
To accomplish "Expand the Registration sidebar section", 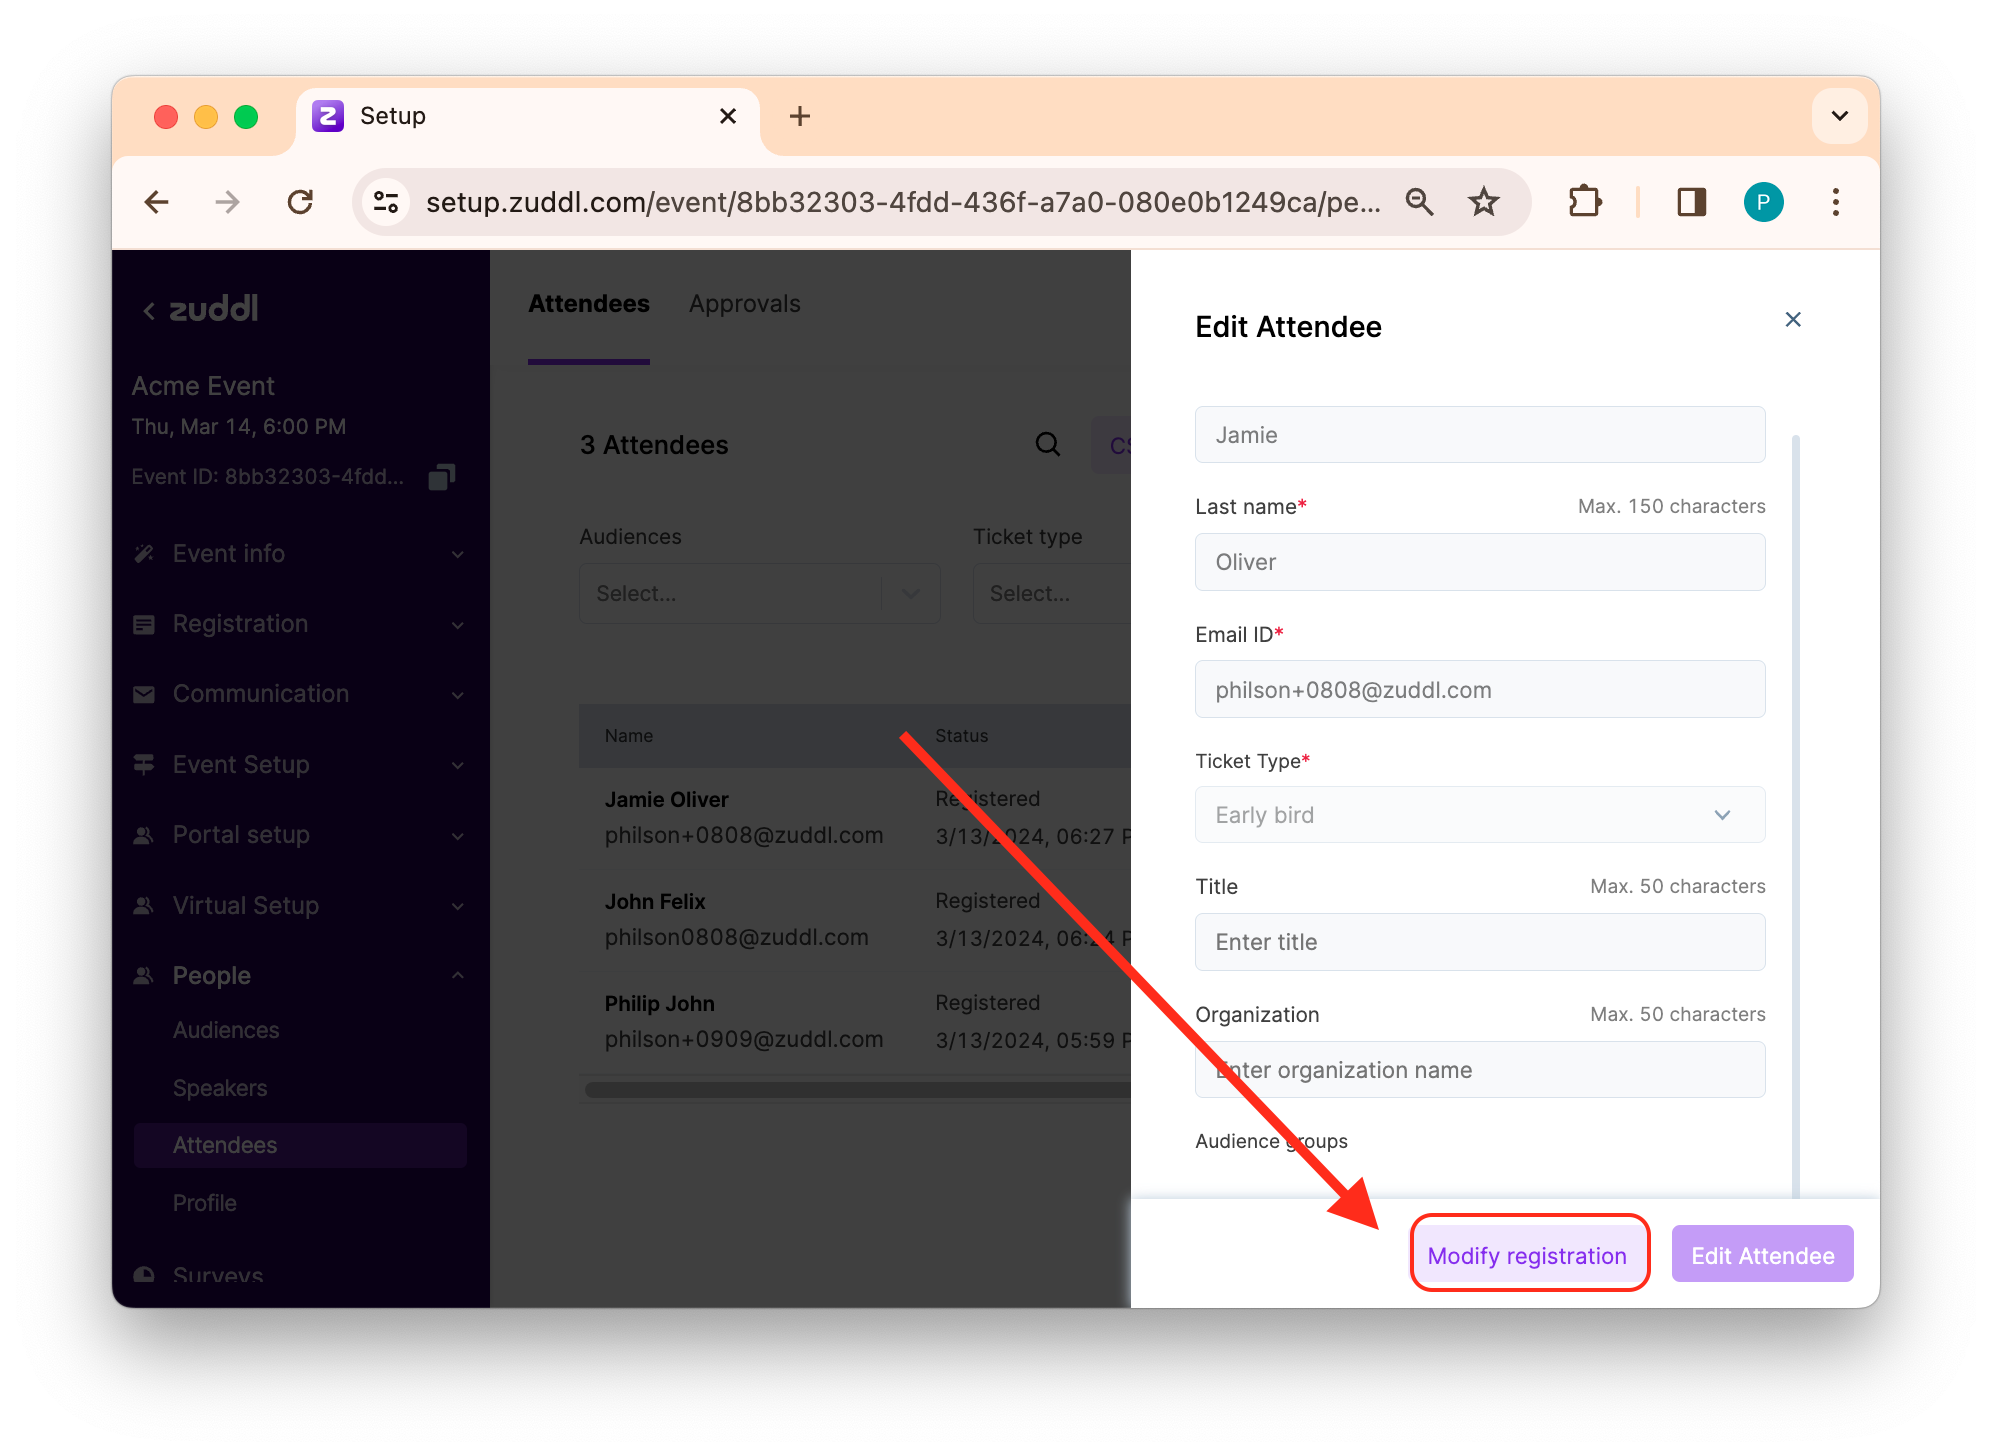I will [299, 624].
